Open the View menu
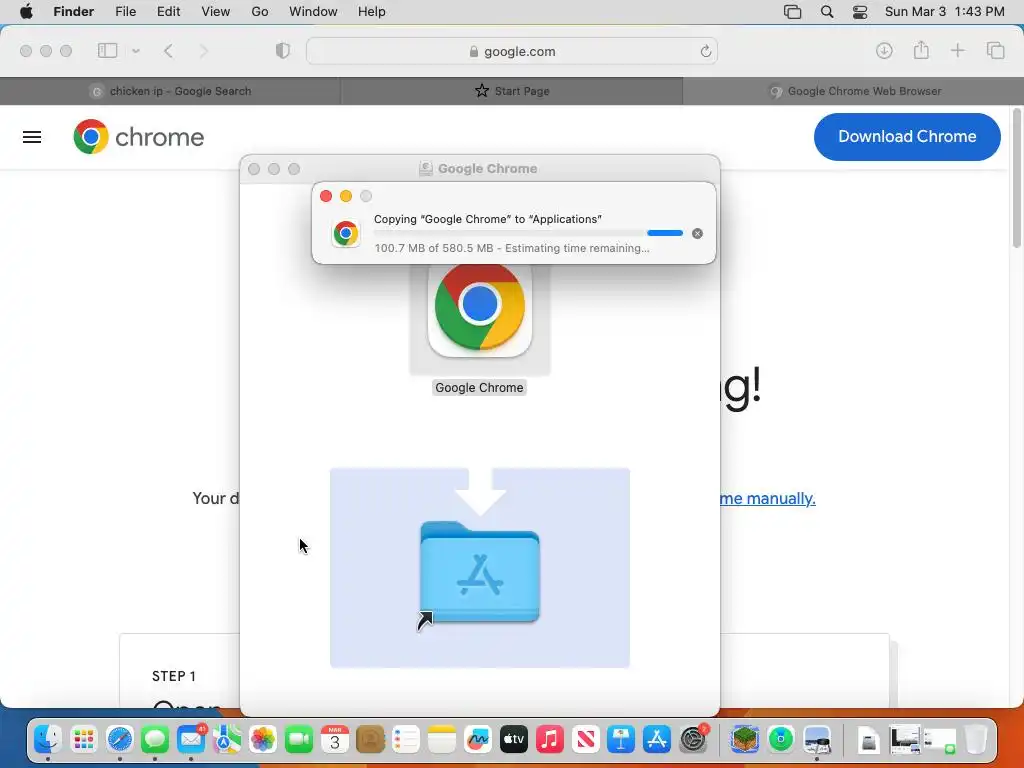1024x768 pixels. click(x=216, y=12)
